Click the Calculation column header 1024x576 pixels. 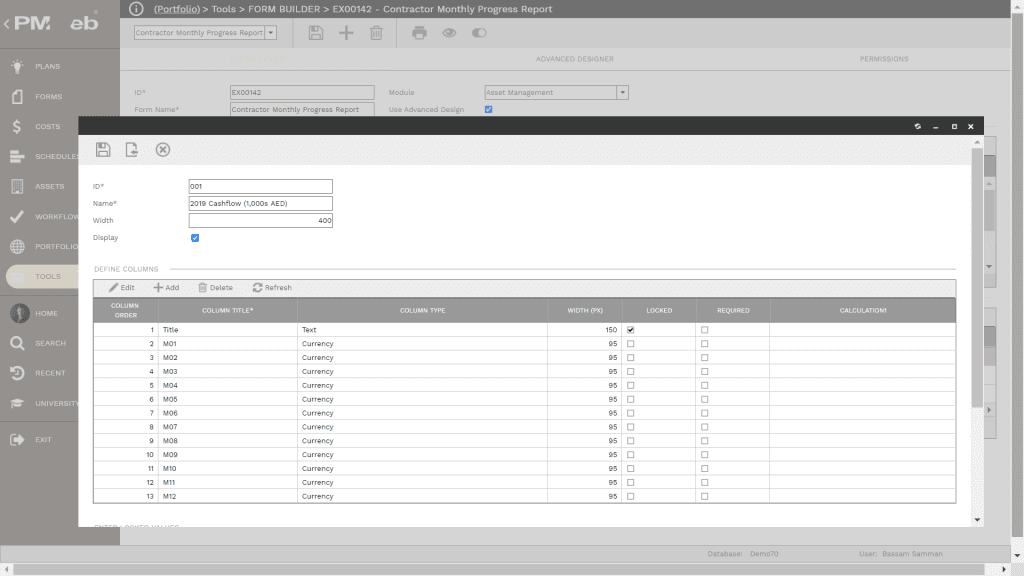tap(863, 310)
